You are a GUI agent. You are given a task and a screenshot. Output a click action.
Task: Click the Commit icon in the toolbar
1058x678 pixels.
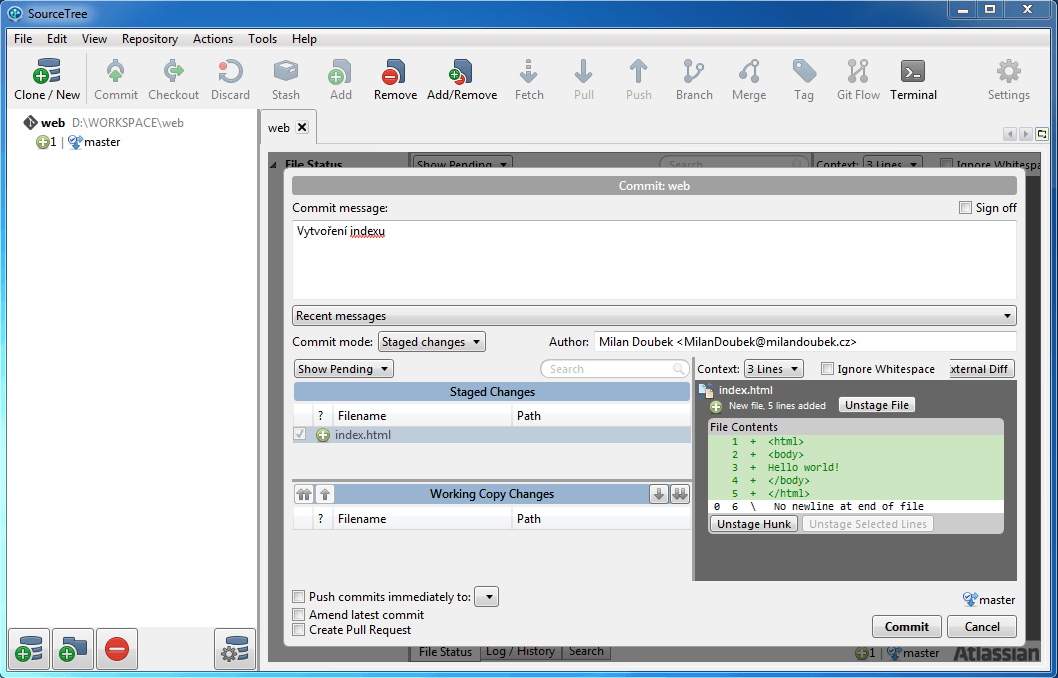(x=116, y=79)
